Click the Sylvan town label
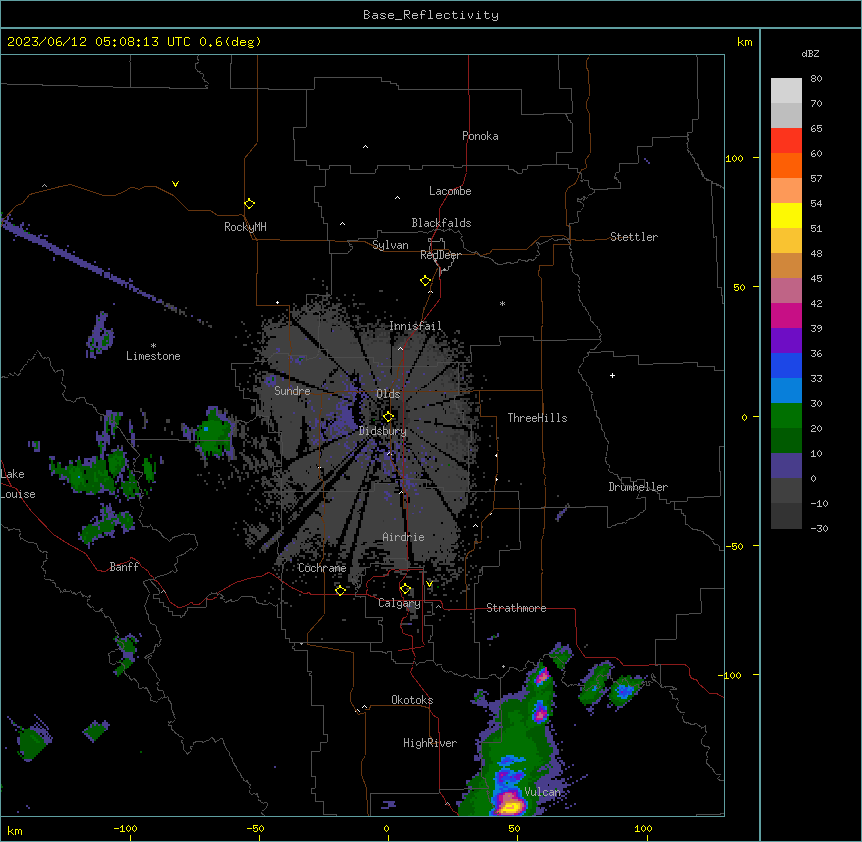The height and width of the screenshot is (842, 862). coord(390,245)
